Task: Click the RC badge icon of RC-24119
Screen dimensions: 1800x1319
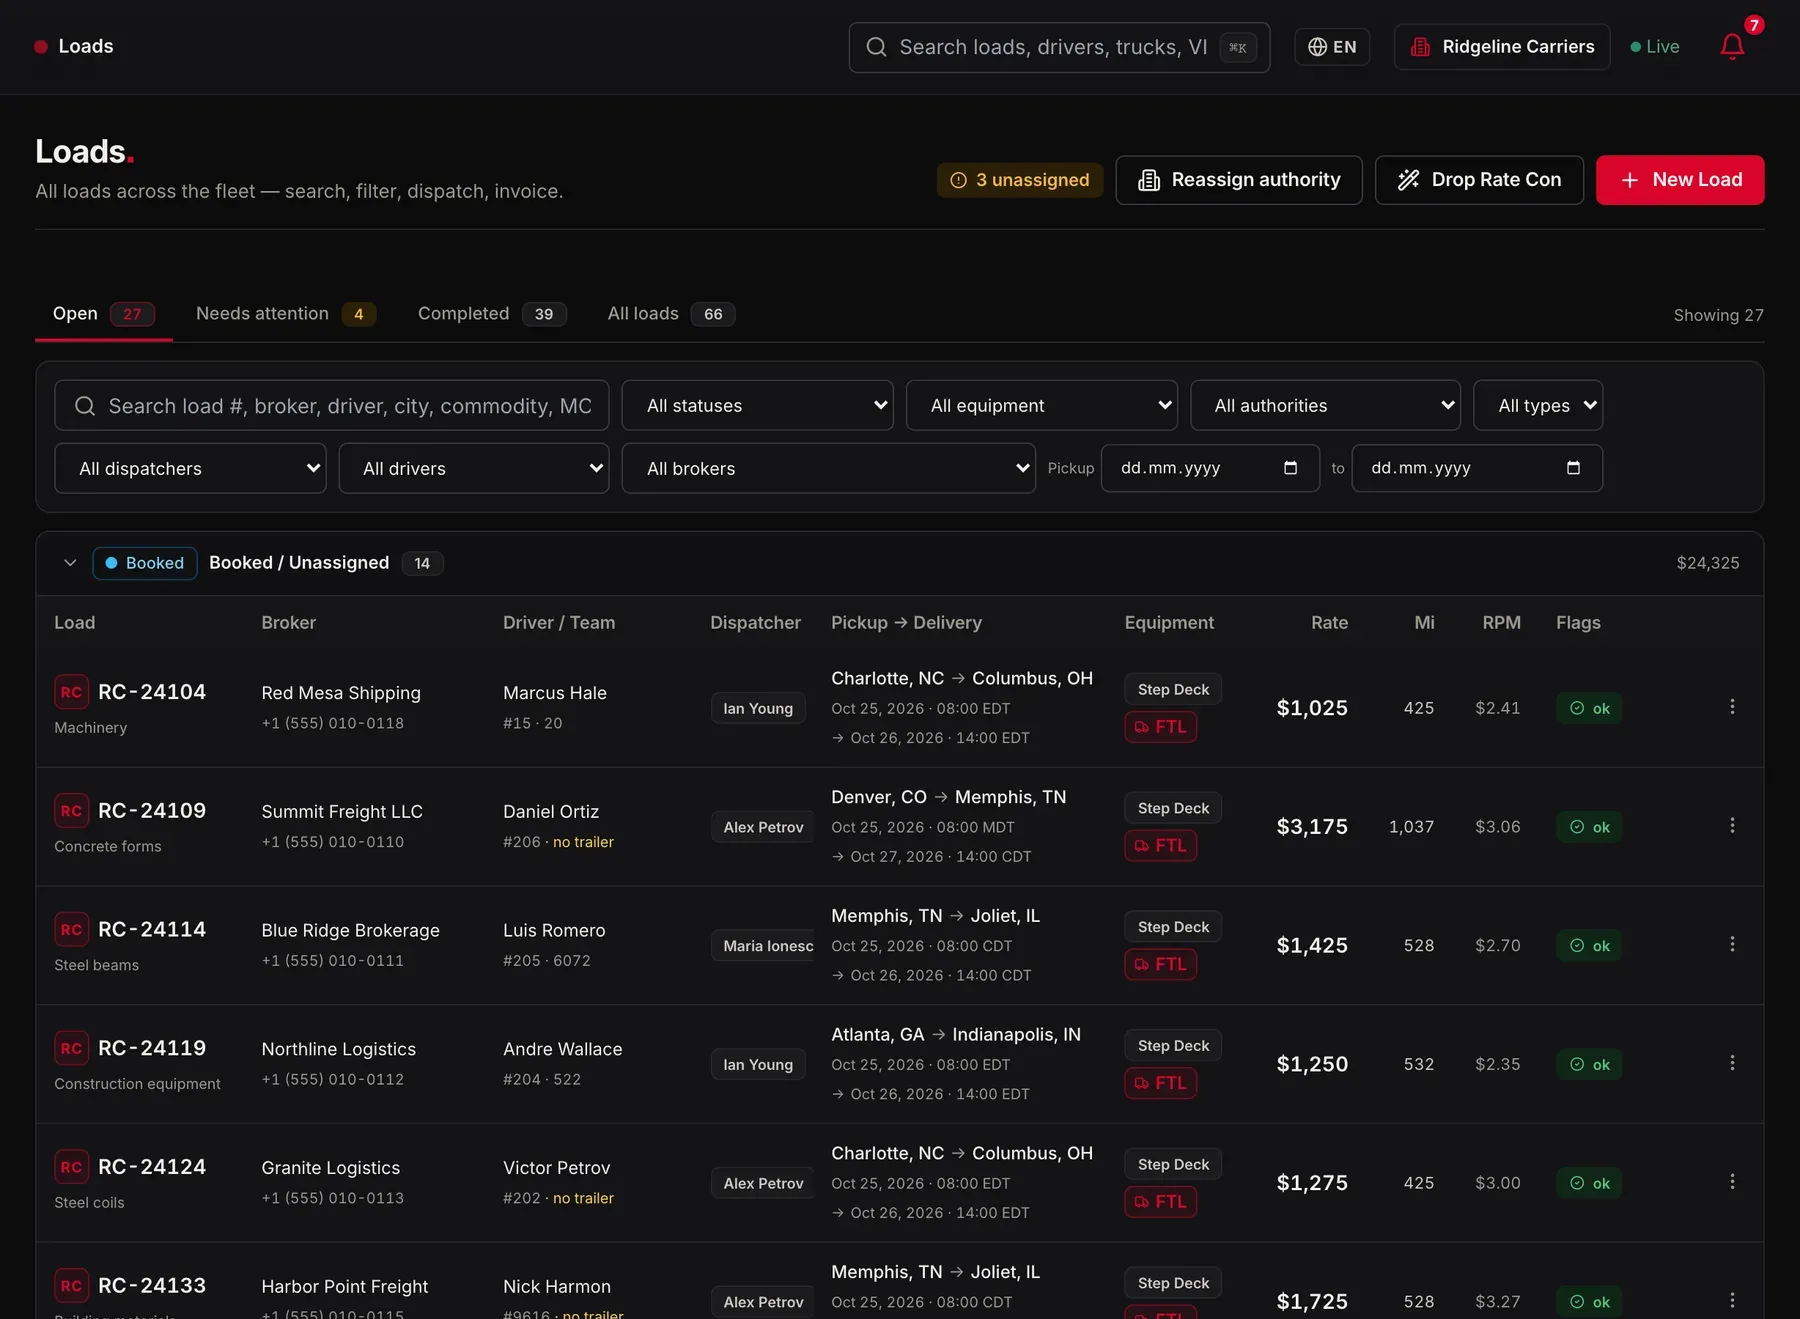Action: tap(71, 1048)
